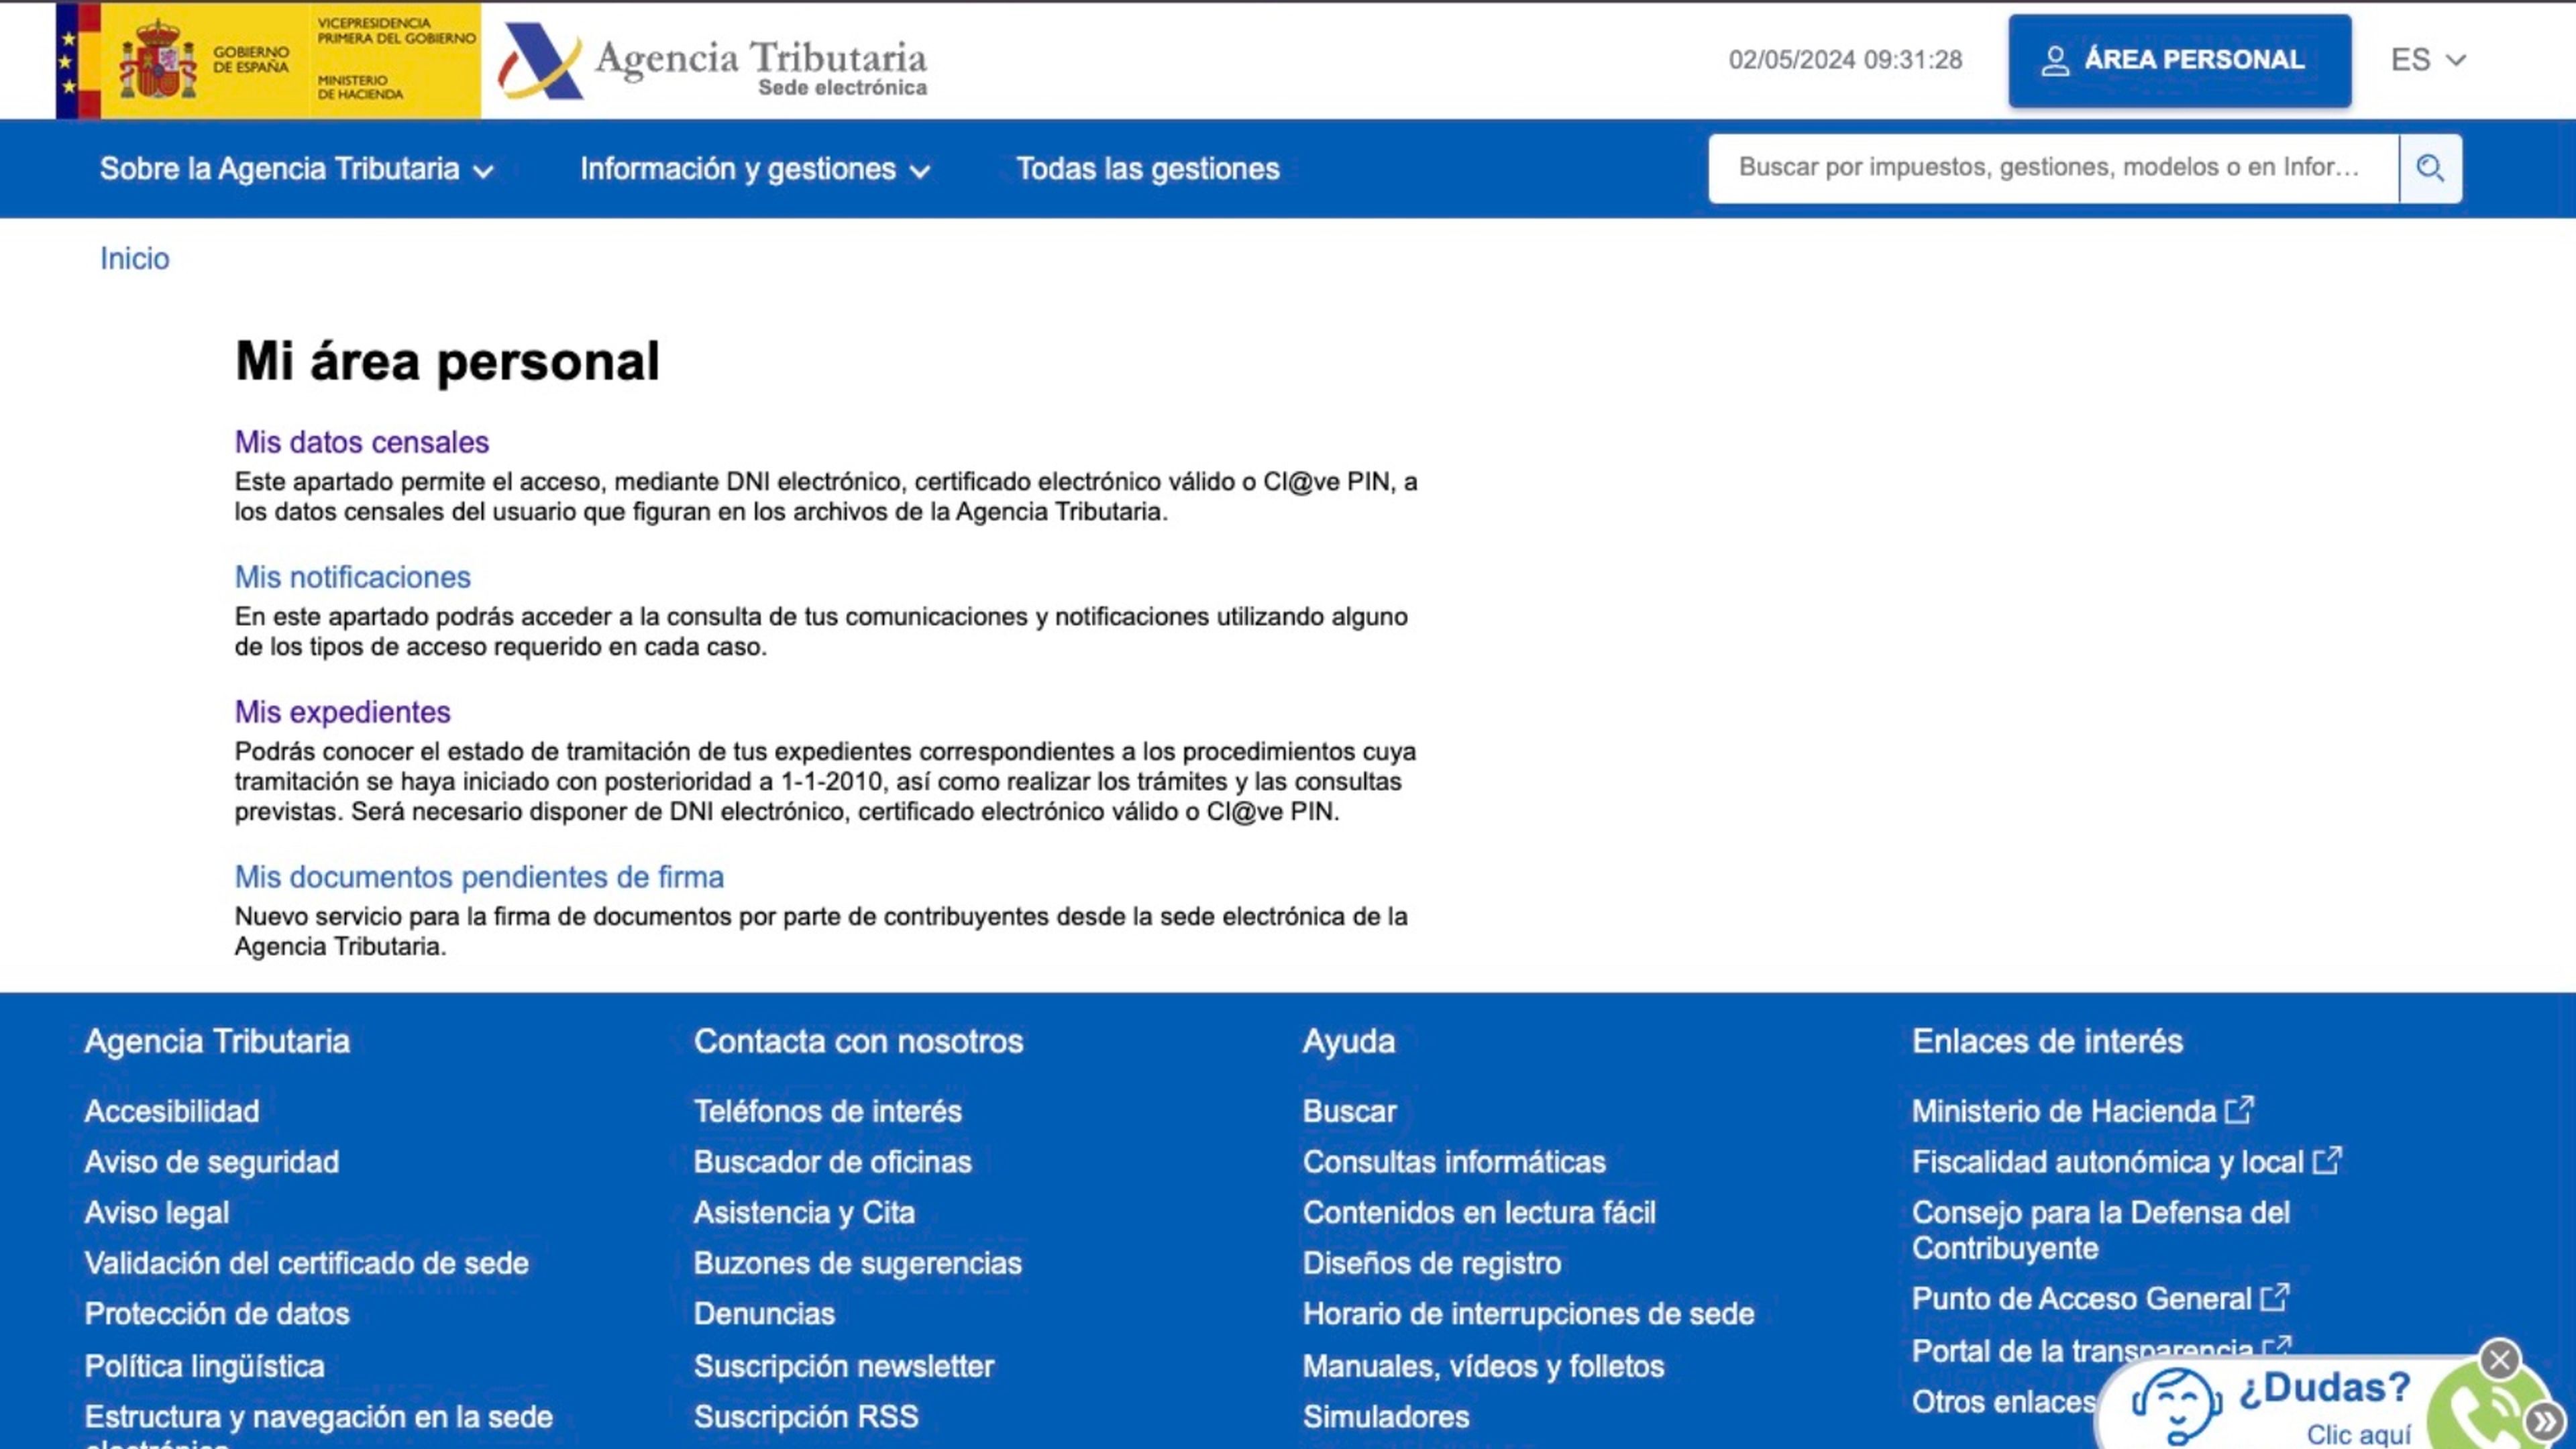This screenshot has width=2576, height=1449.
Task: Click the Gobierno de España logo
Action: click(x=268, y=60)
